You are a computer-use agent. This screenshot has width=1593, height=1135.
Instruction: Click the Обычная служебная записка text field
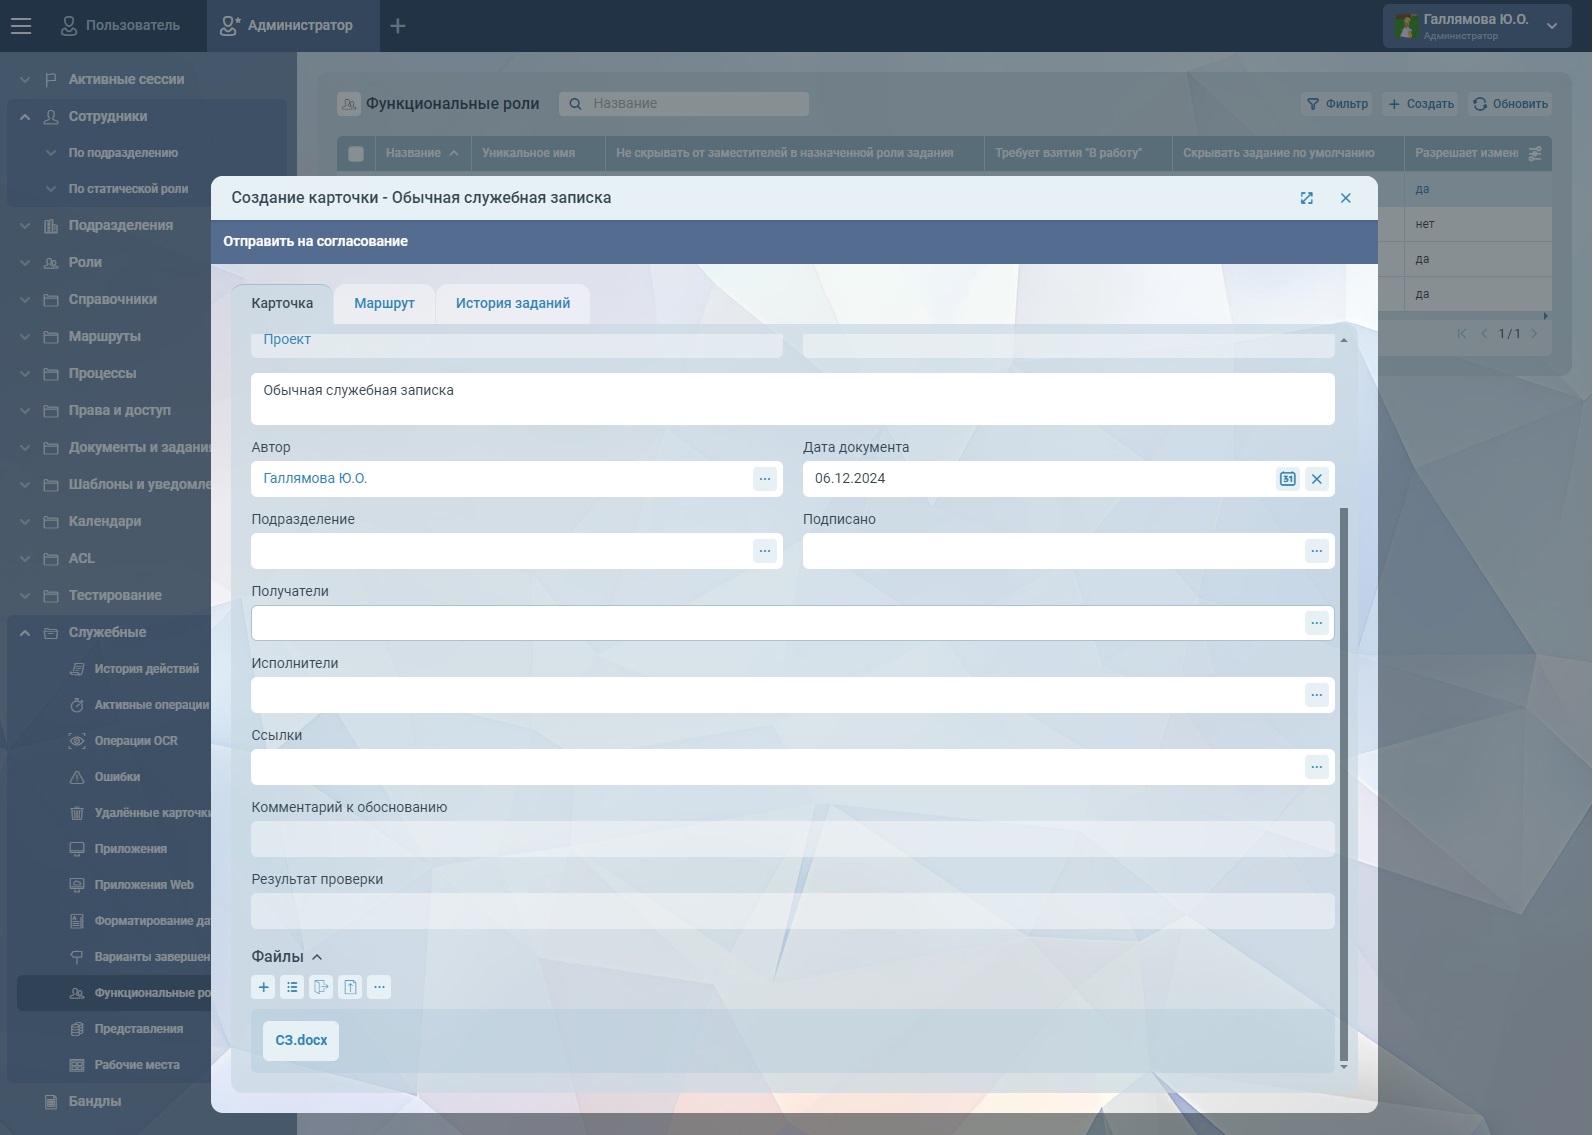coord(792,398)
